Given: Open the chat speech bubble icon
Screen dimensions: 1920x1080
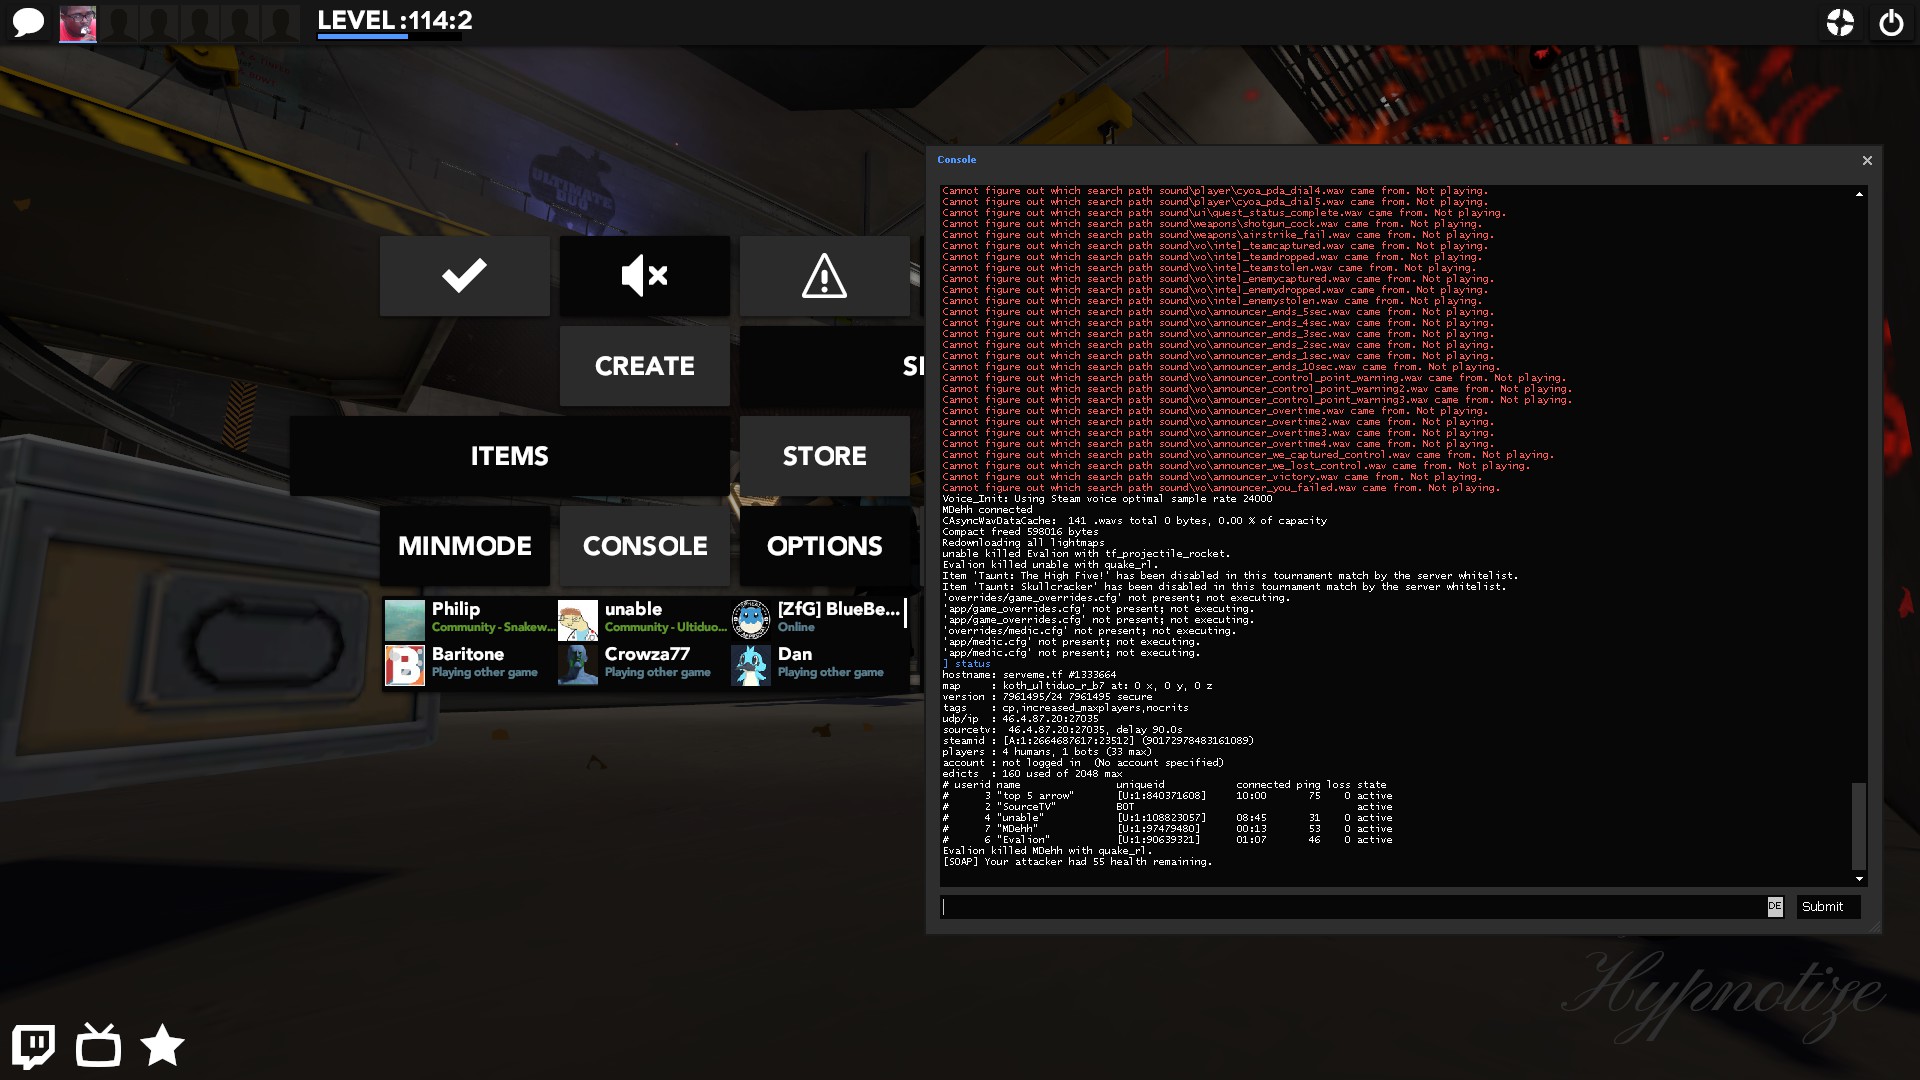Looking at the screenshot, I should click(28, 22).
